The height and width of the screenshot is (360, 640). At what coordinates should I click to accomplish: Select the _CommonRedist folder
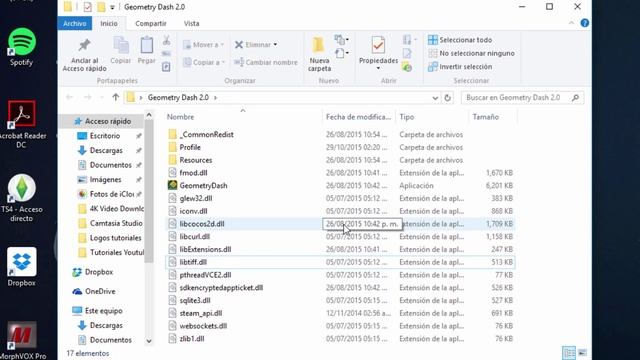(207, 134)
